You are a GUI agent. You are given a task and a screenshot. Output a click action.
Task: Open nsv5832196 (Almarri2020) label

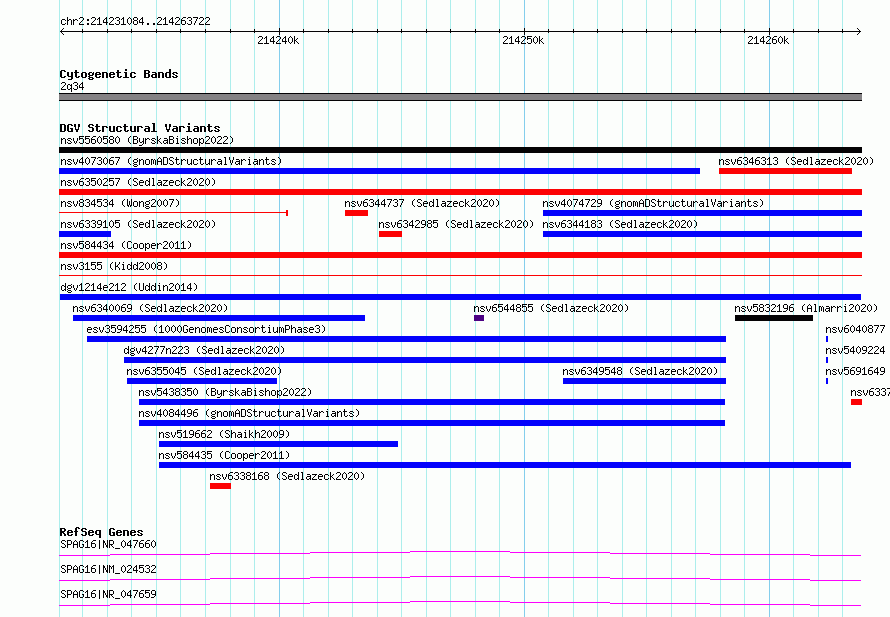[806, 308]
